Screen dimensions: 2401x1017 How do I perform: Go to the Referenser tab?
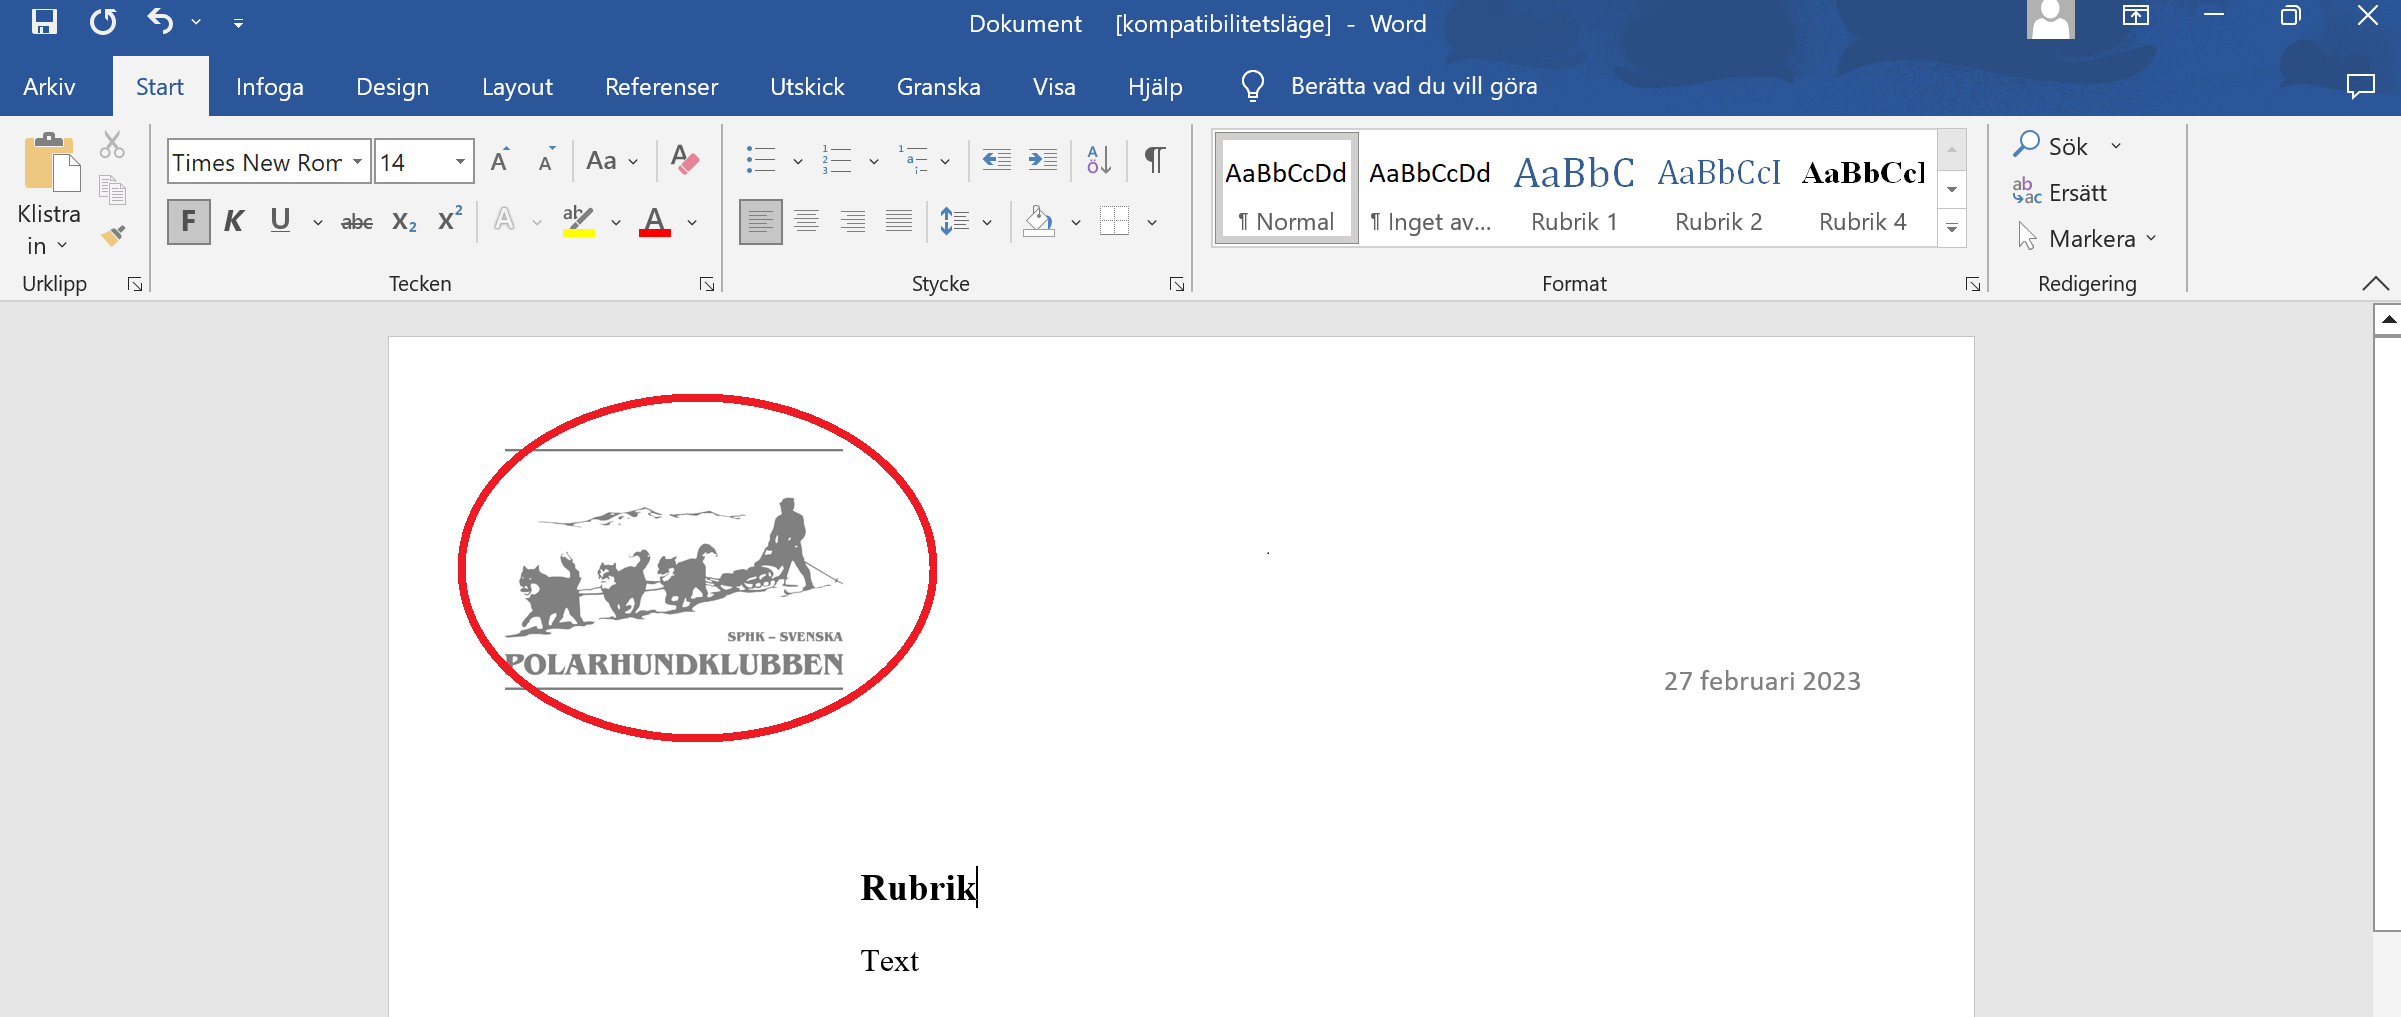(x=661, y=87)
